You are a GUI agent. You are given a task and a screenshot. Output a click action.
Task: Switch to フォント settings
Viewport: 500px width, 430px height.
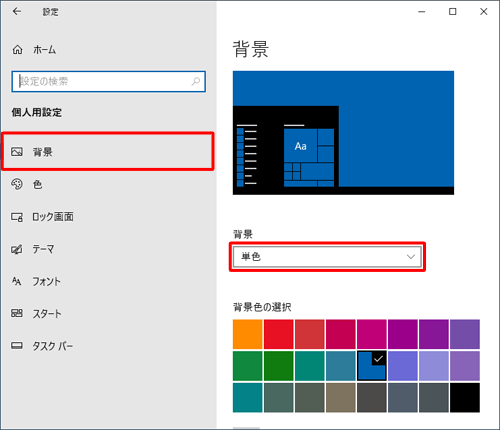click(109, 281)
